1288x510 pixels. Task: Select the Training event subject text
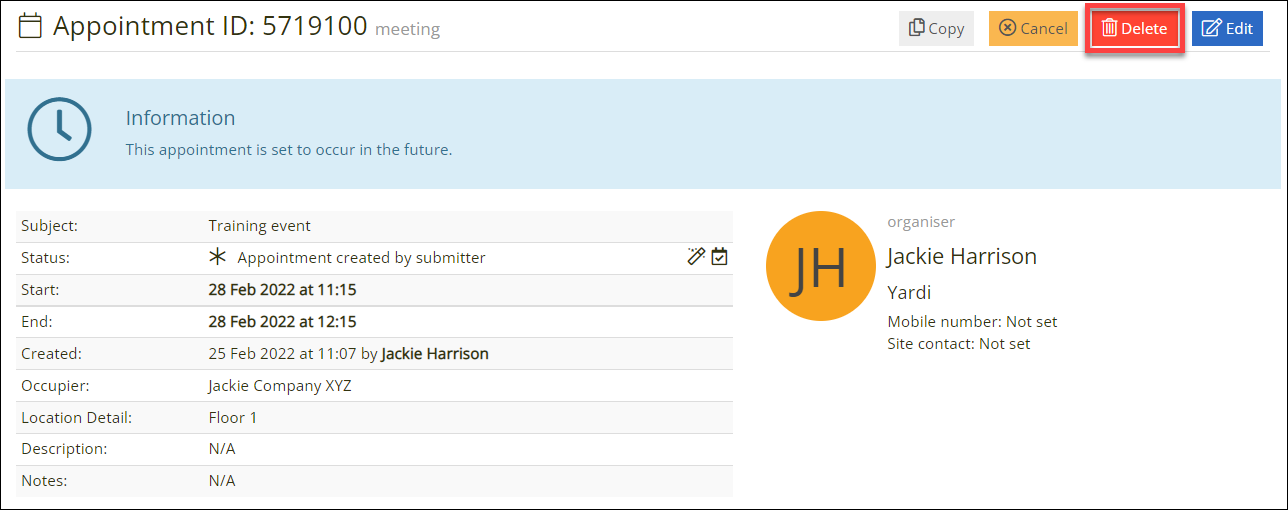tap(260, 226)
